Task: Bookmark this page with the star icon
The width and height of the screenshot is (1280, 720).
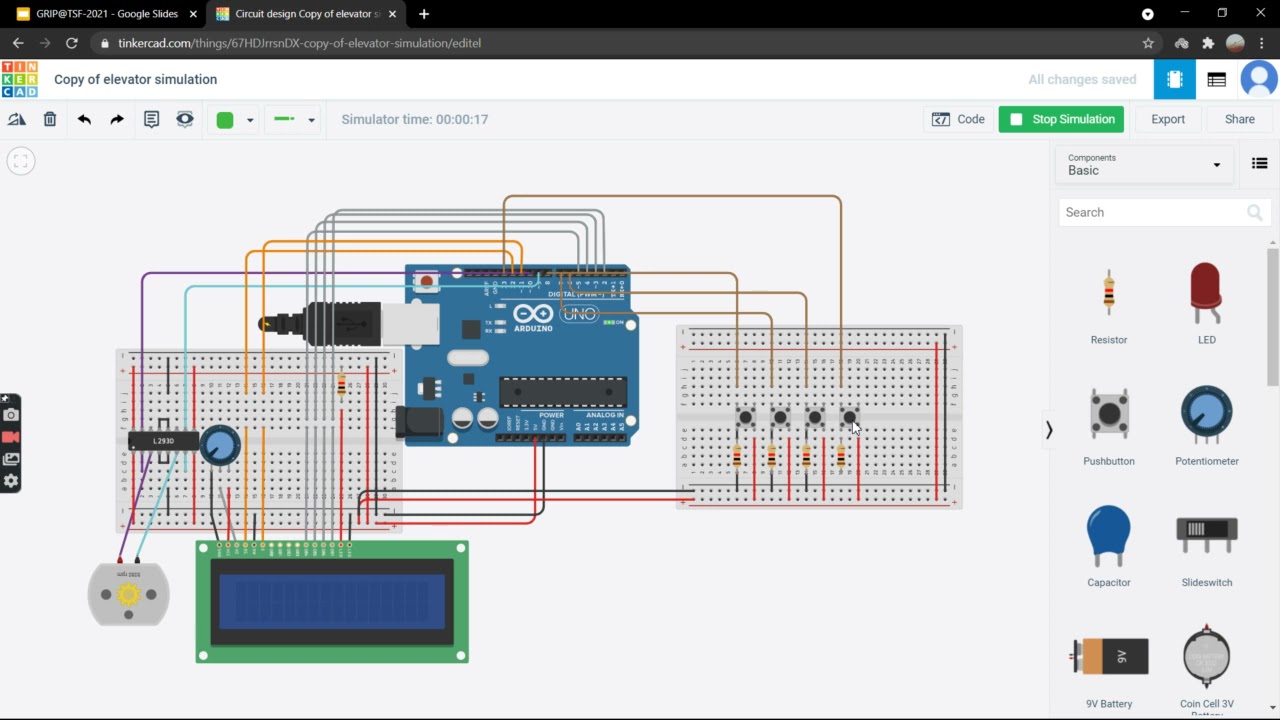Action: coord(1148,43)
